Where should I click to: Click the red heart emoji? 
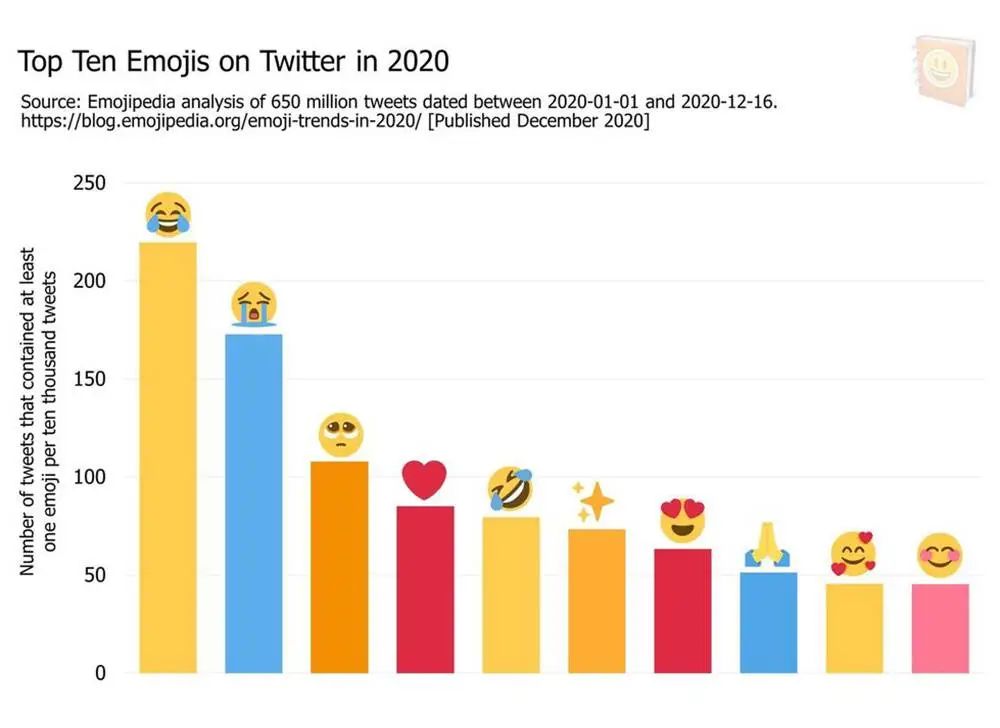425,481
